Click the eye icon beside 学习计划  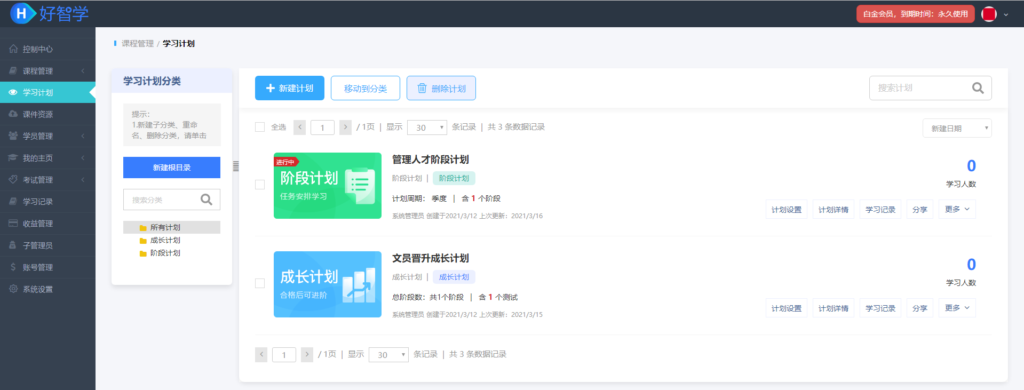pos(13,92)
